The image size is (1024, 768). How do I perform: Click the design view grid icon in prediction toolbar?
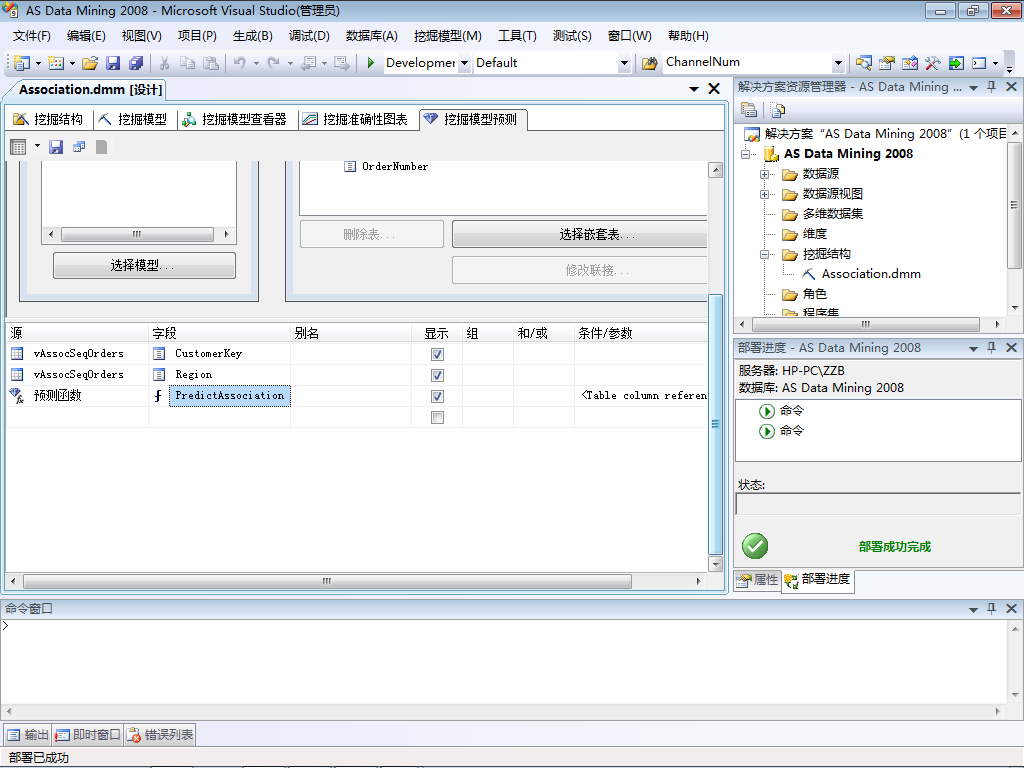pyautogui.click(x=18, y=147)
